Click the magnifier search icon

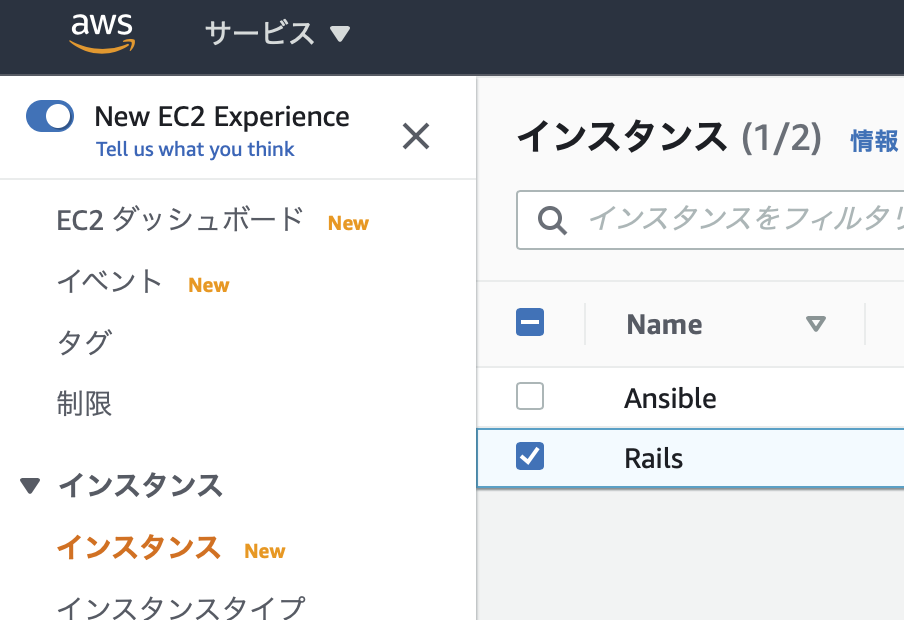(x=552, y=220)
